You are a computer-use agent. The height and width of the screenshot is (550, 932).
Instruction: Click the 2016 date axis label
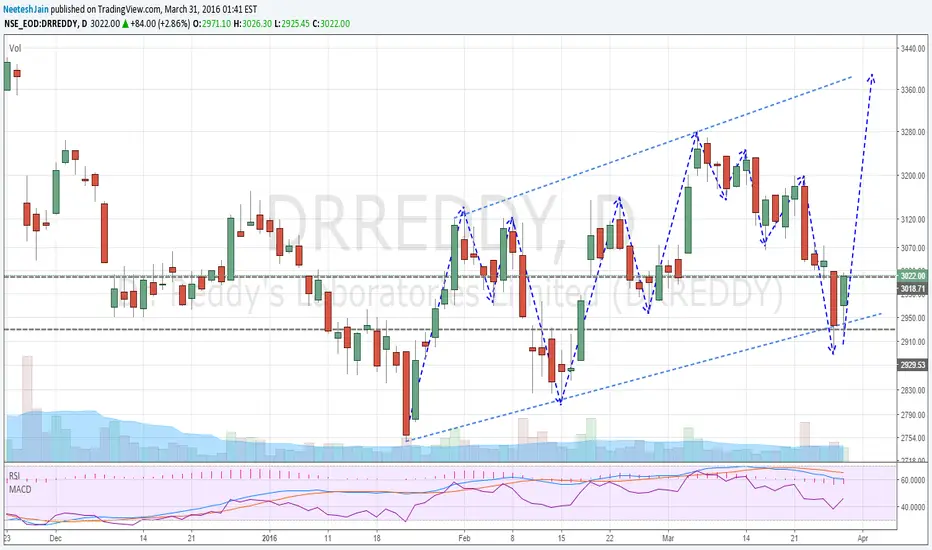click(269, 538)
